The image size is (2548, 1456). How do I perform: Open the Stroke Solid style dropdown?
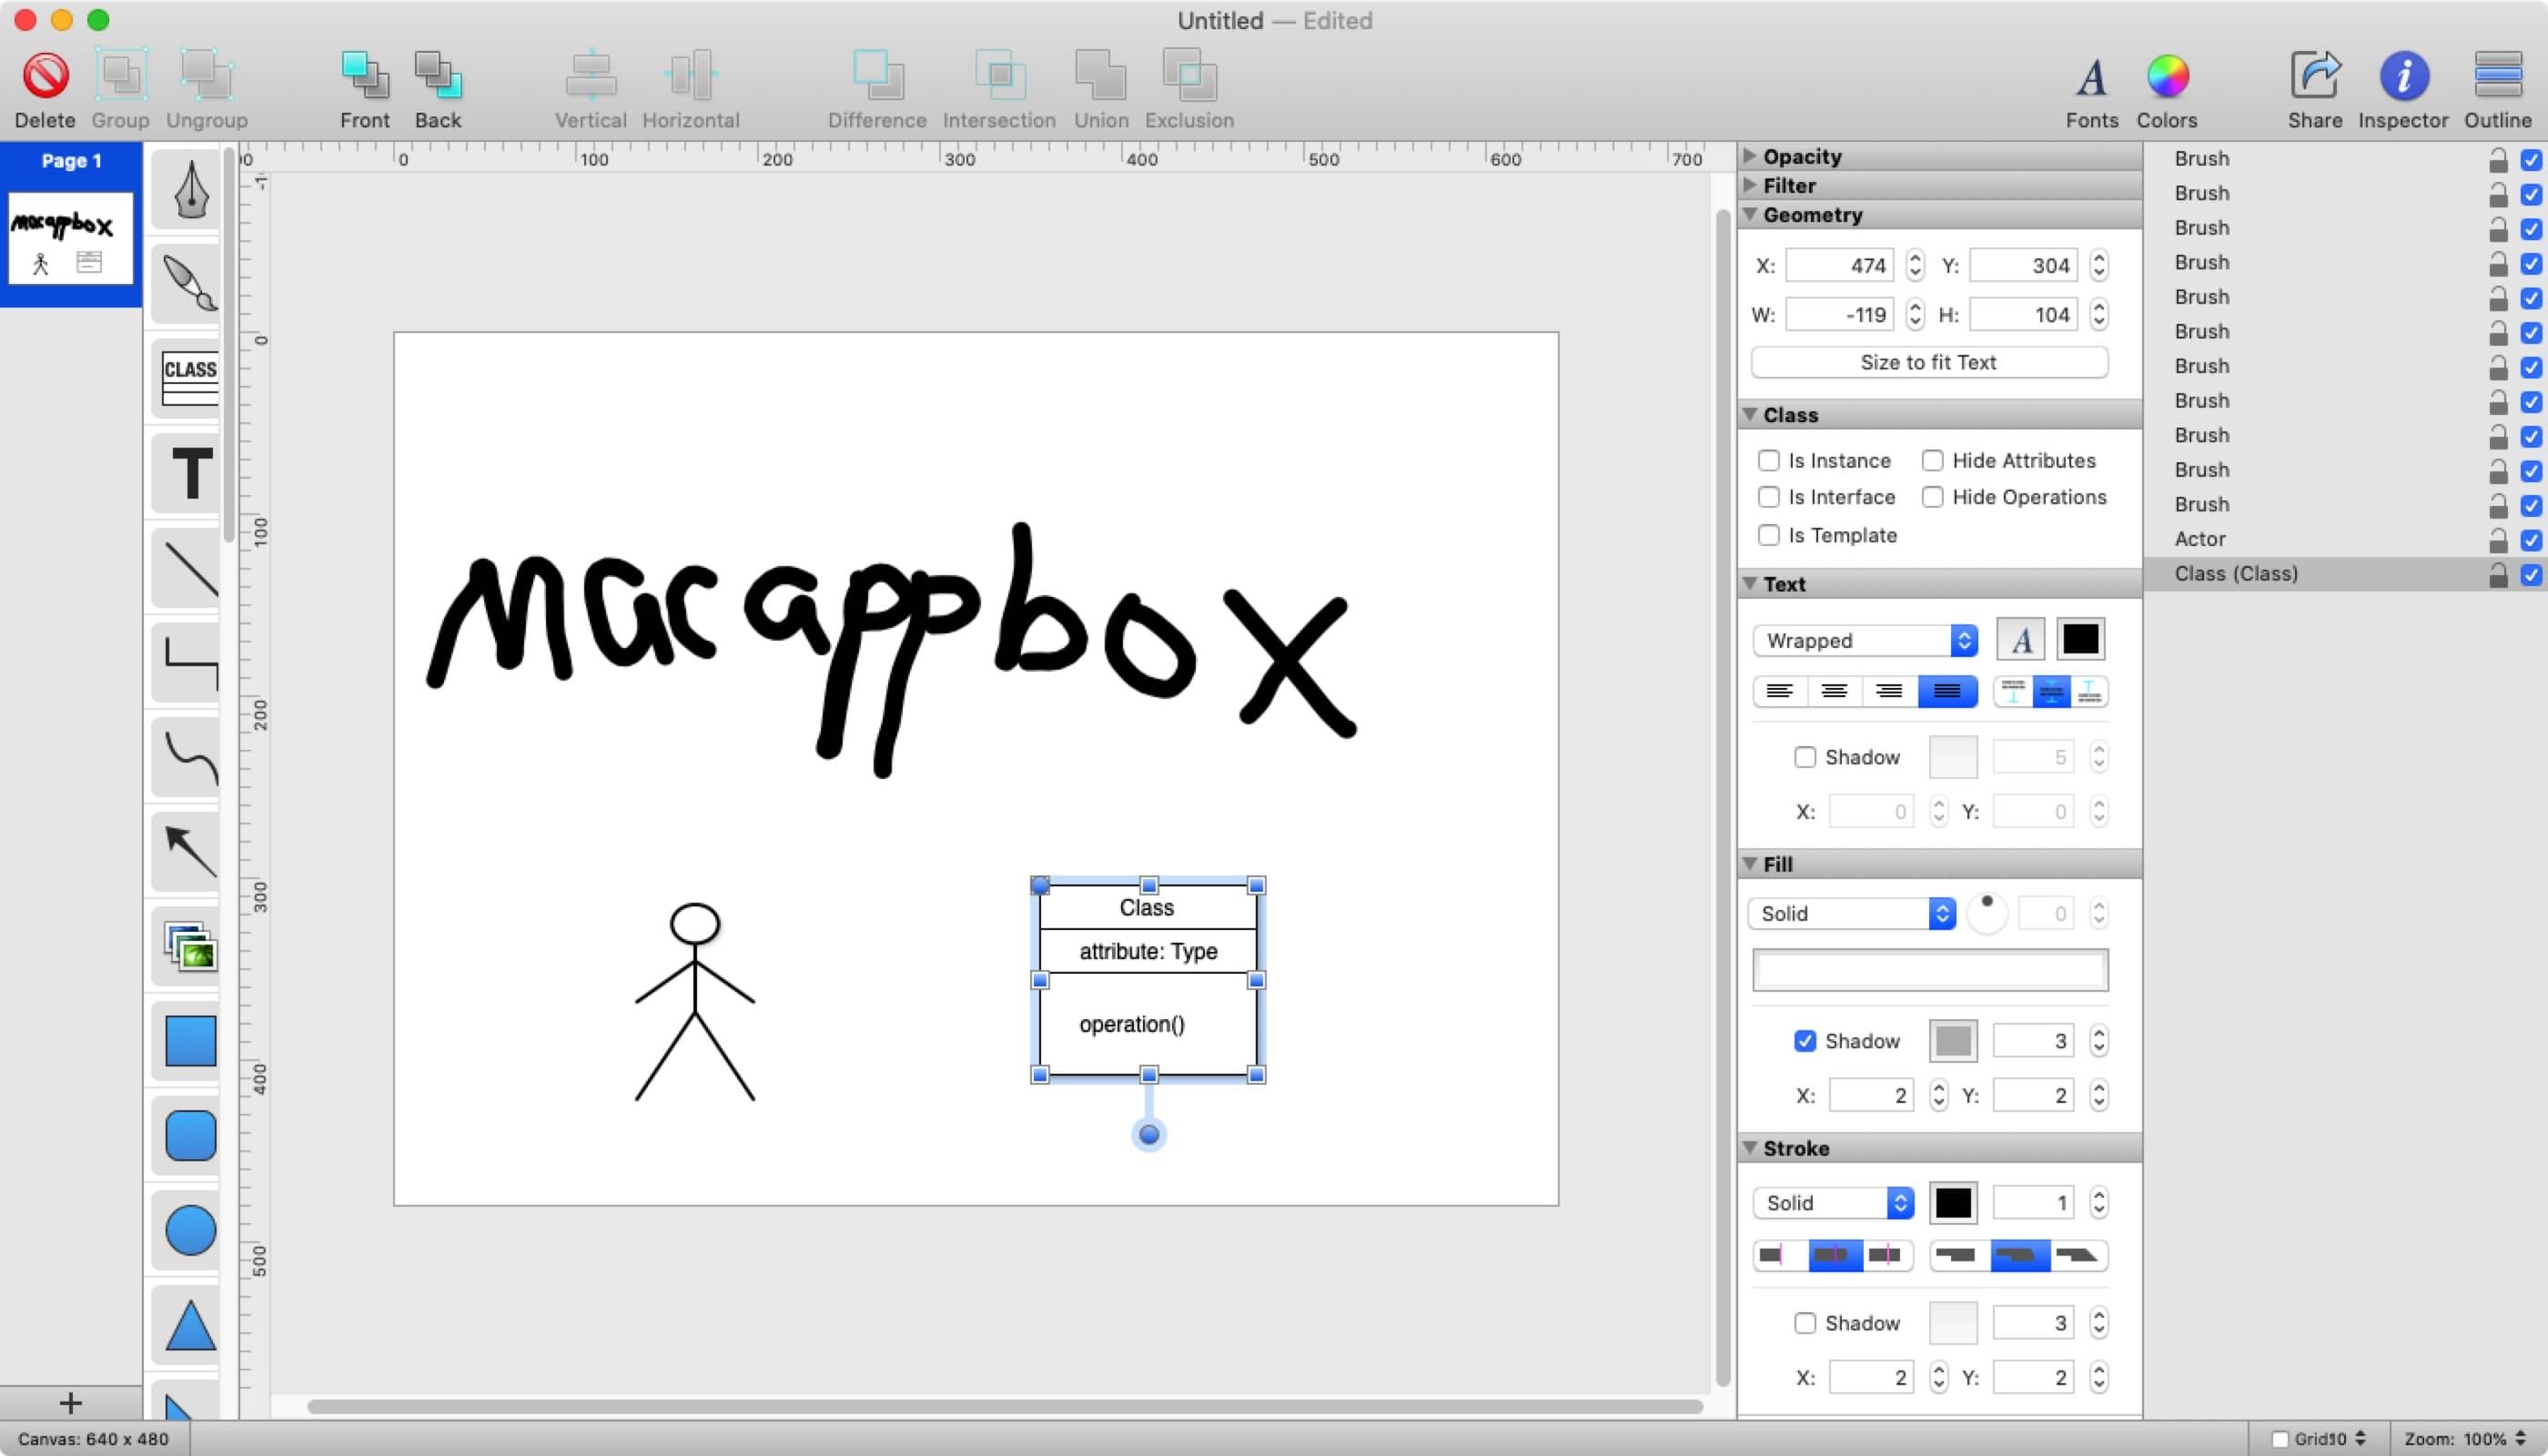pos(1833,1203)
